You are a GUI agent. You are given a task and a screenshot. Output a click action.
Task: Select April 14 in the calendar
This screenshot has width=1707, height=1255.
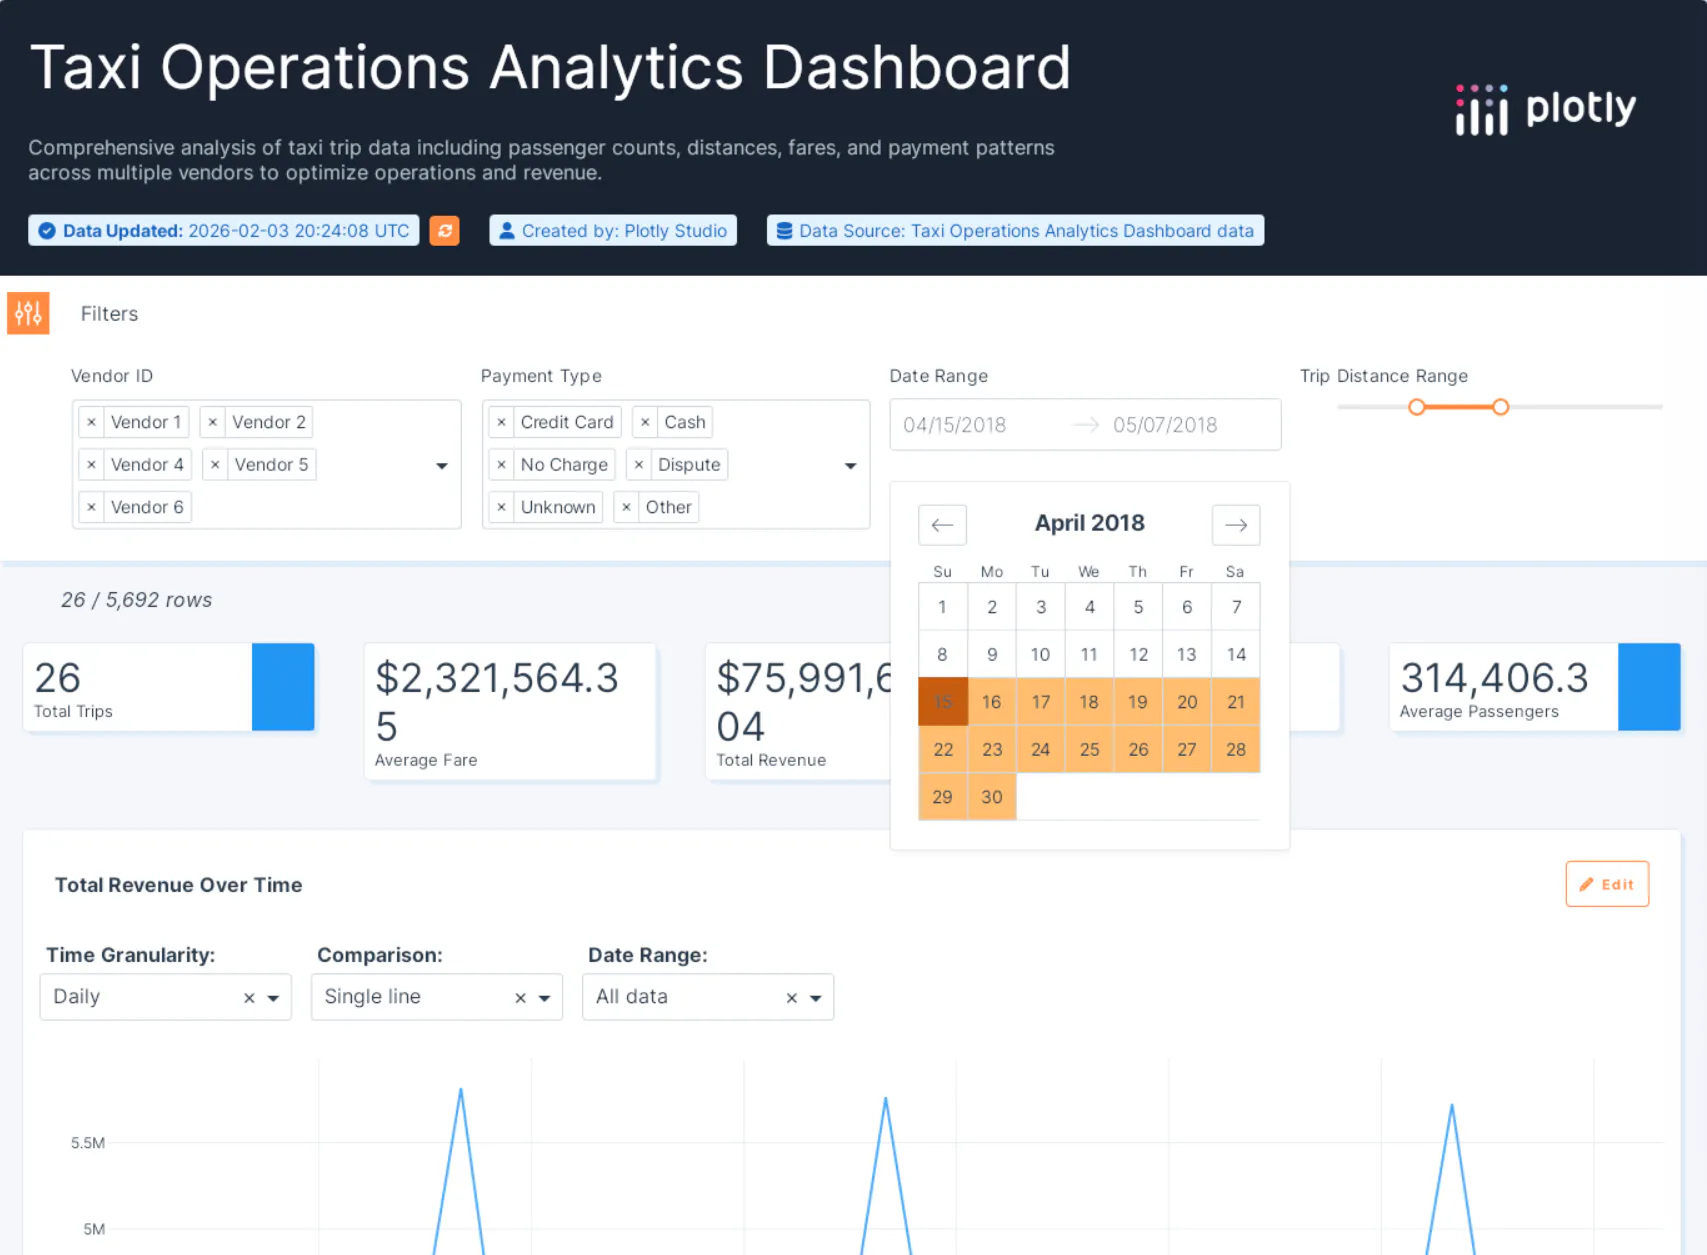tap(1236, 655)
